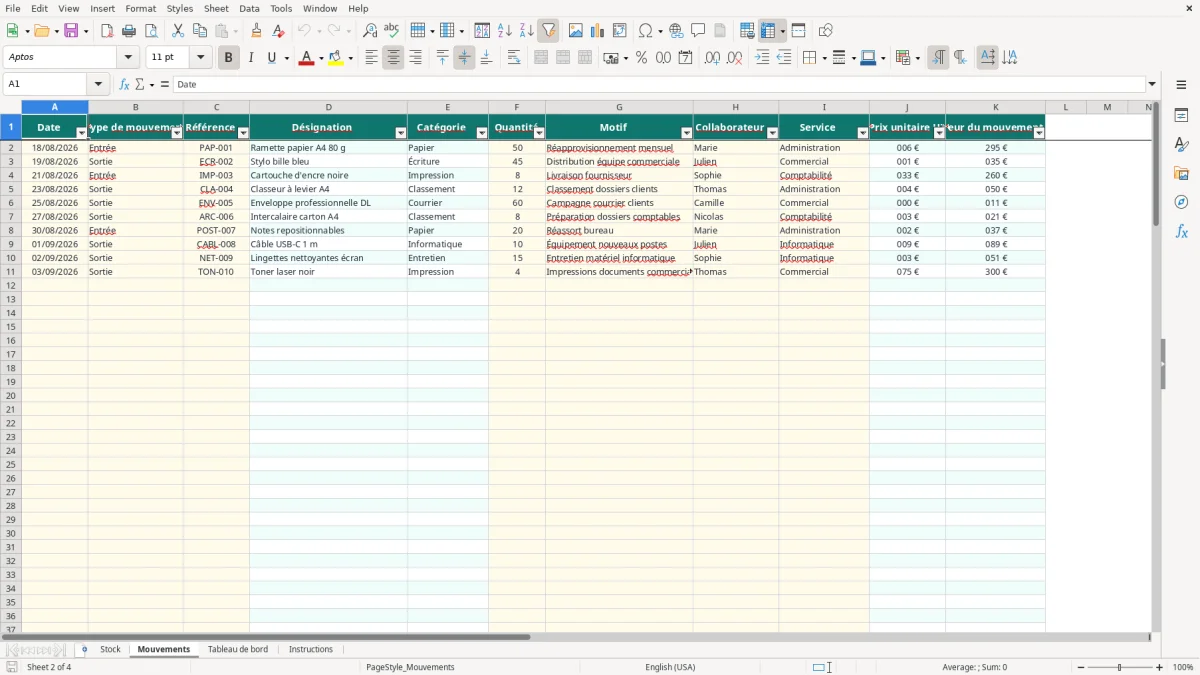This screenshot has height=675, width=1200.
Task: Toggle Center Vertically alignment
Action: [x=464, y=58]
